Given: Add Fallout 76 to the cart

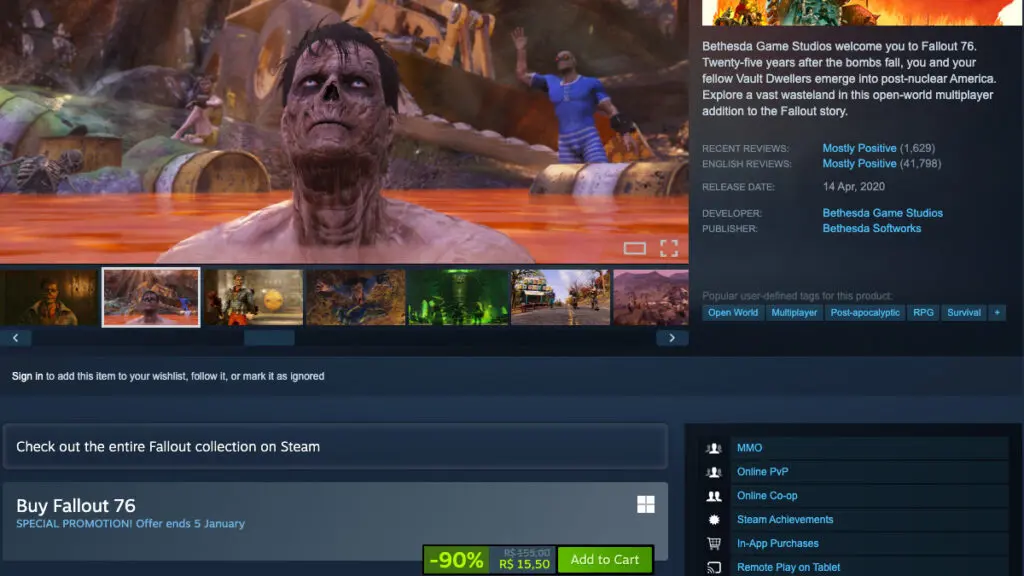Looking at the screenshot, I should point(605,560).
